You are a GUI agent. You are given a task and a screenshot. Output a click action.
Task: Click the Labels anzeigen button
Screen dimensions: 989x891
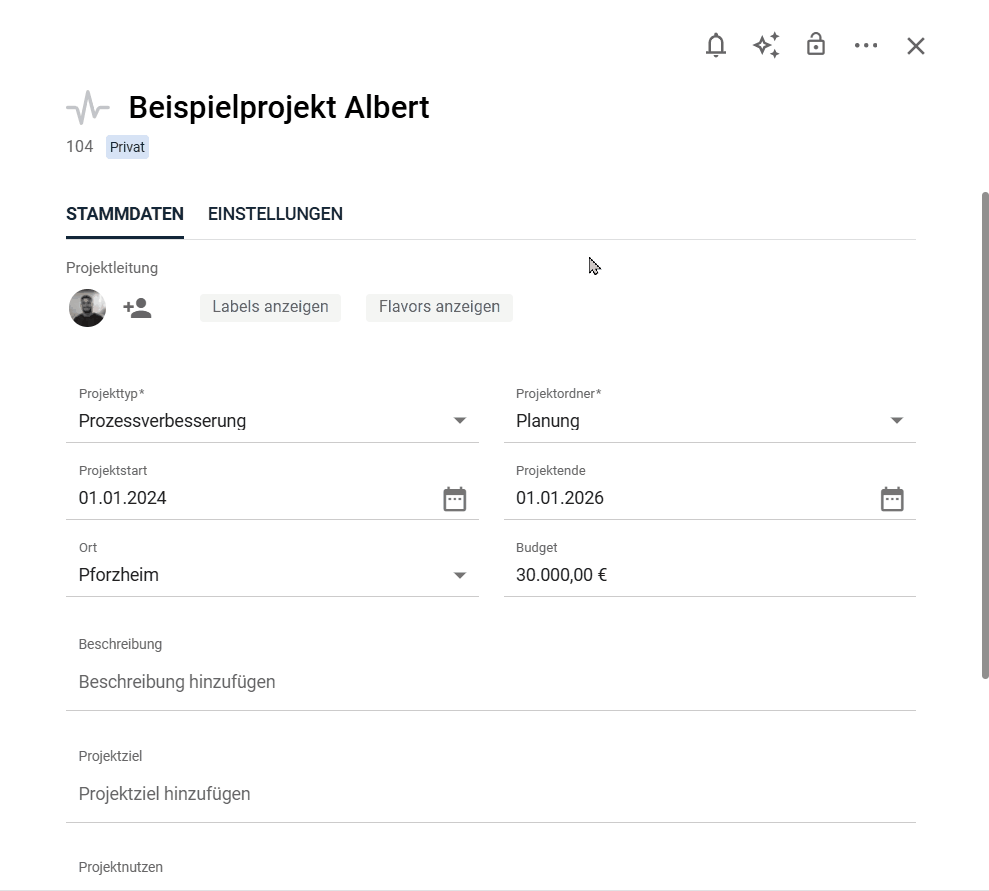point(270,307)
